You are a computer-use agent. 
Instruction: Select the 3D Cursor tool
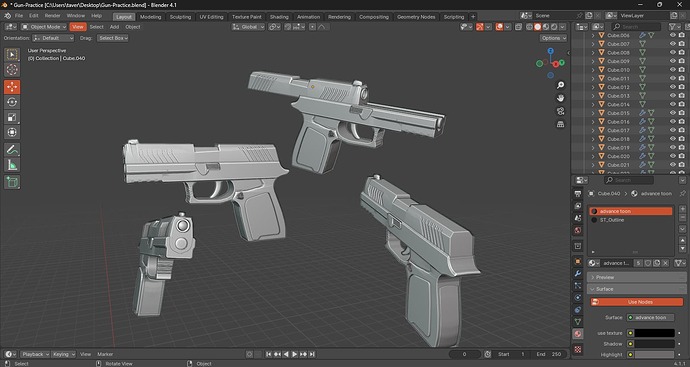tap(12, 70)
